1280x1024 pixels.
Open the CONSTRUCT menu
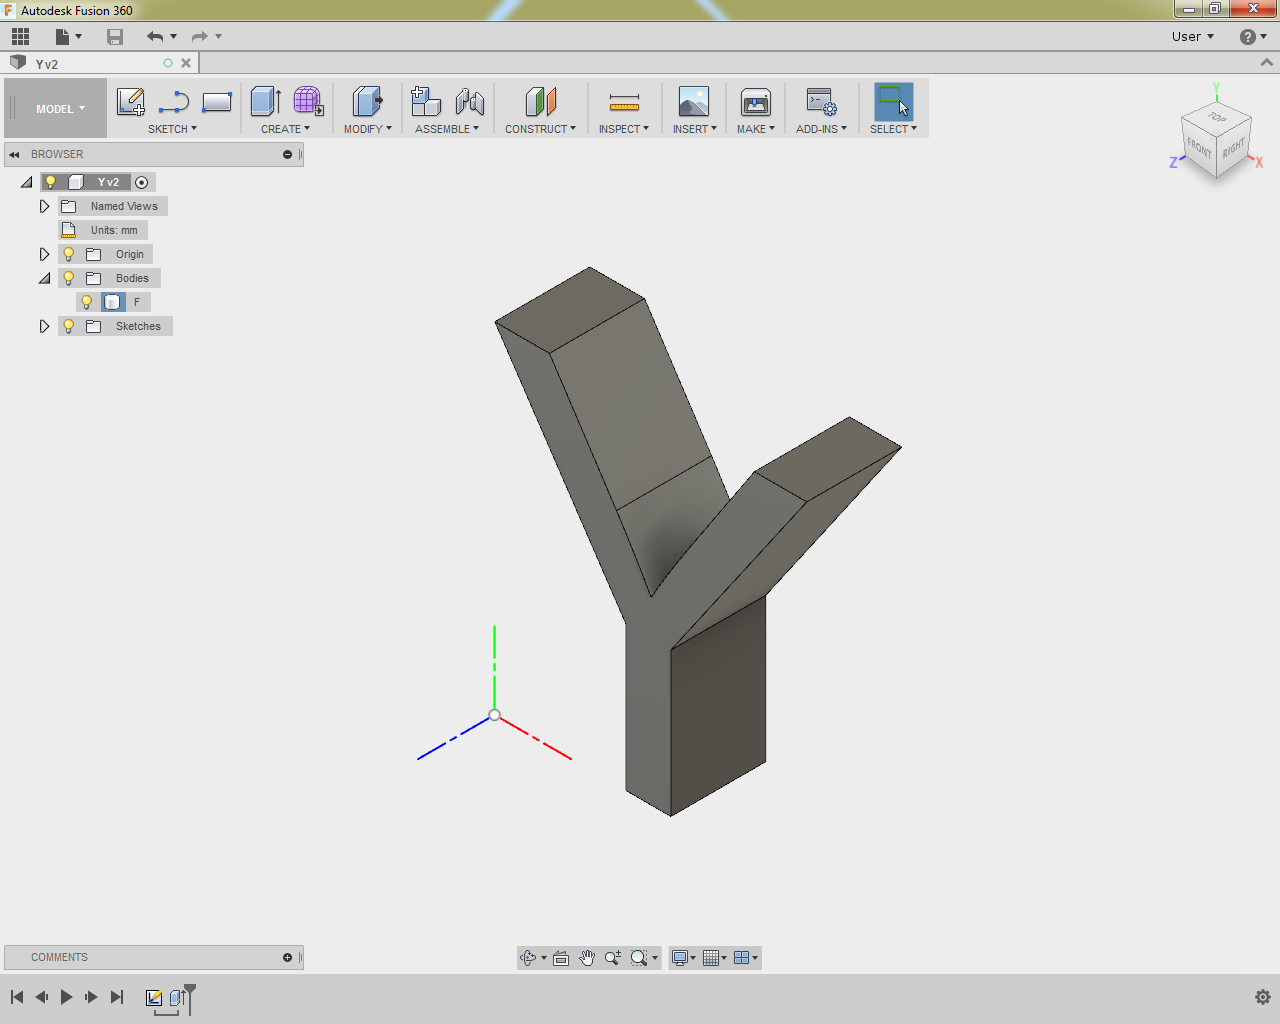[x=540, y=129]
